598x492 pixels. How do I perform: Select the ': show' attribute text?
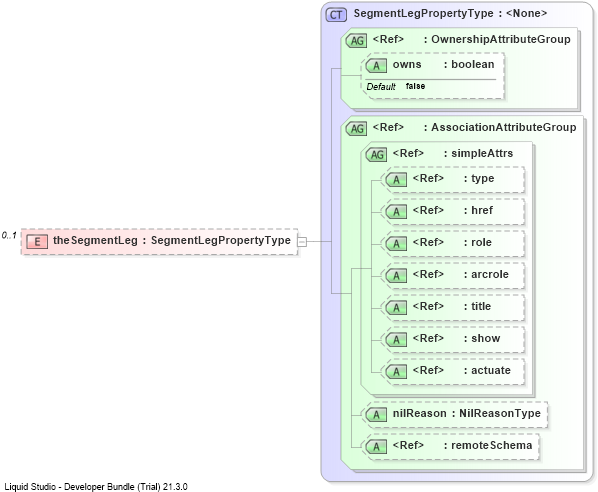(482, 339)
